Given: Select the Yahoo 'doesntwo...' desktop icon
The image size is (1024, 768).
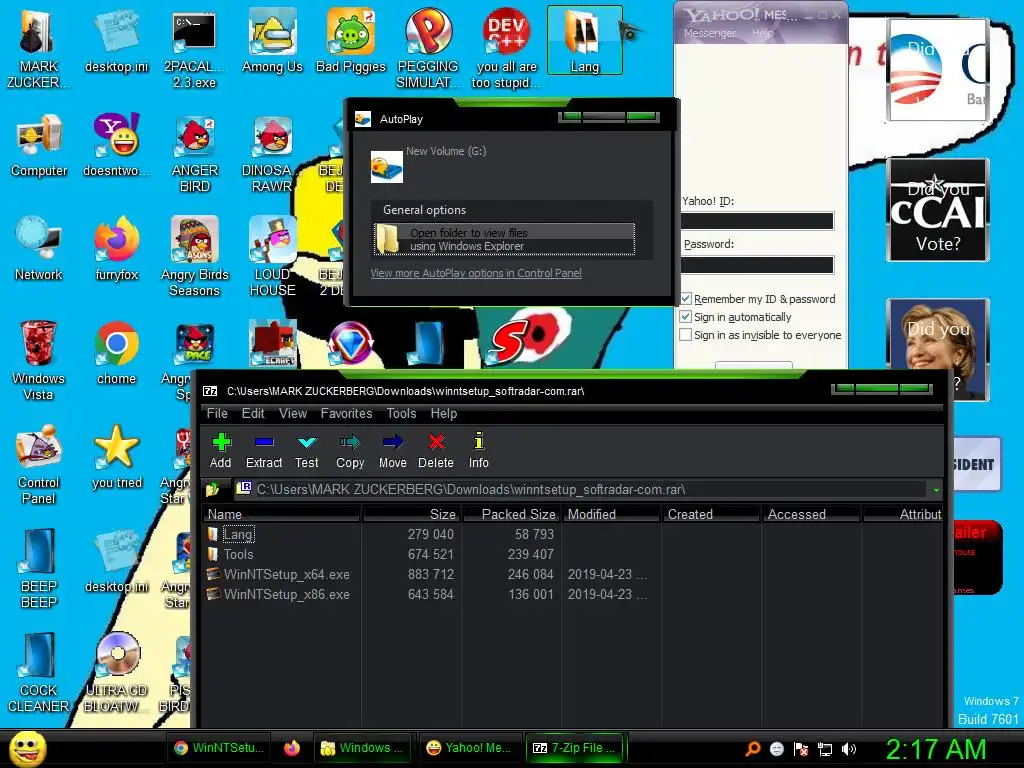Looking at the screenshot, I should [116, 146].
